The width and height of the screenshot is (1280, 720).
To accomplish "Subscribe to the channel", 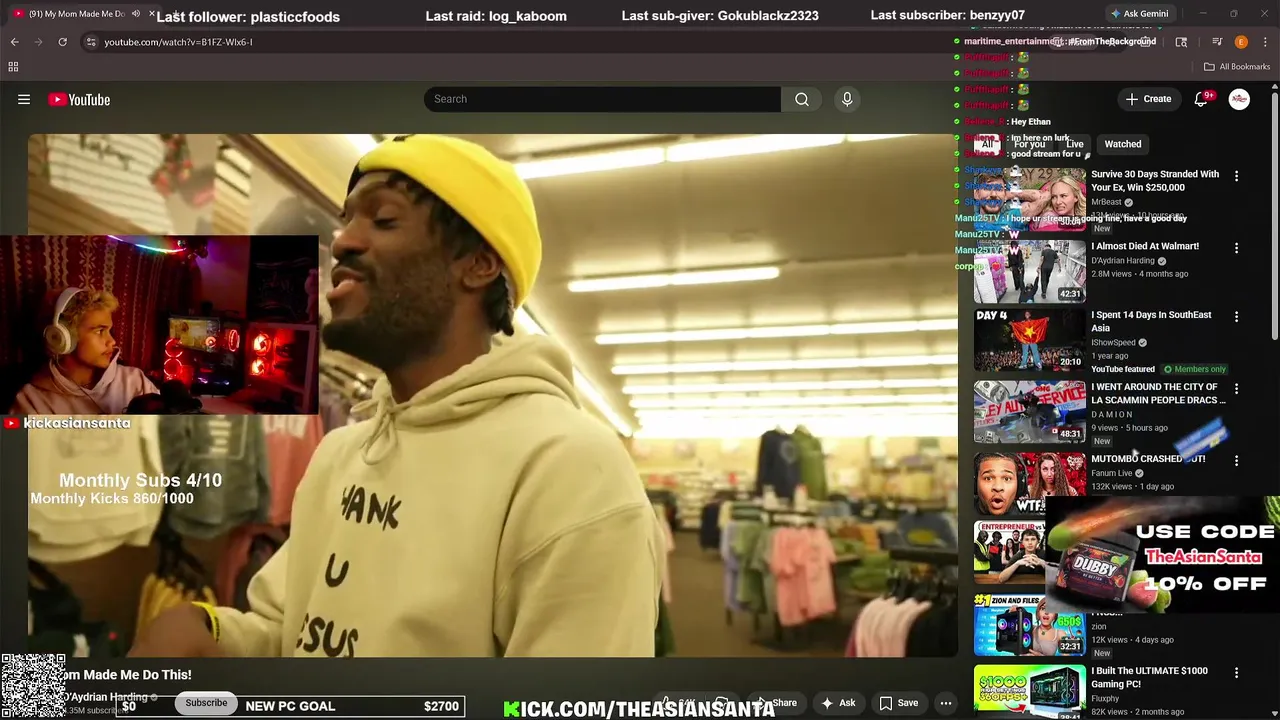I will (x=206, y=703).
